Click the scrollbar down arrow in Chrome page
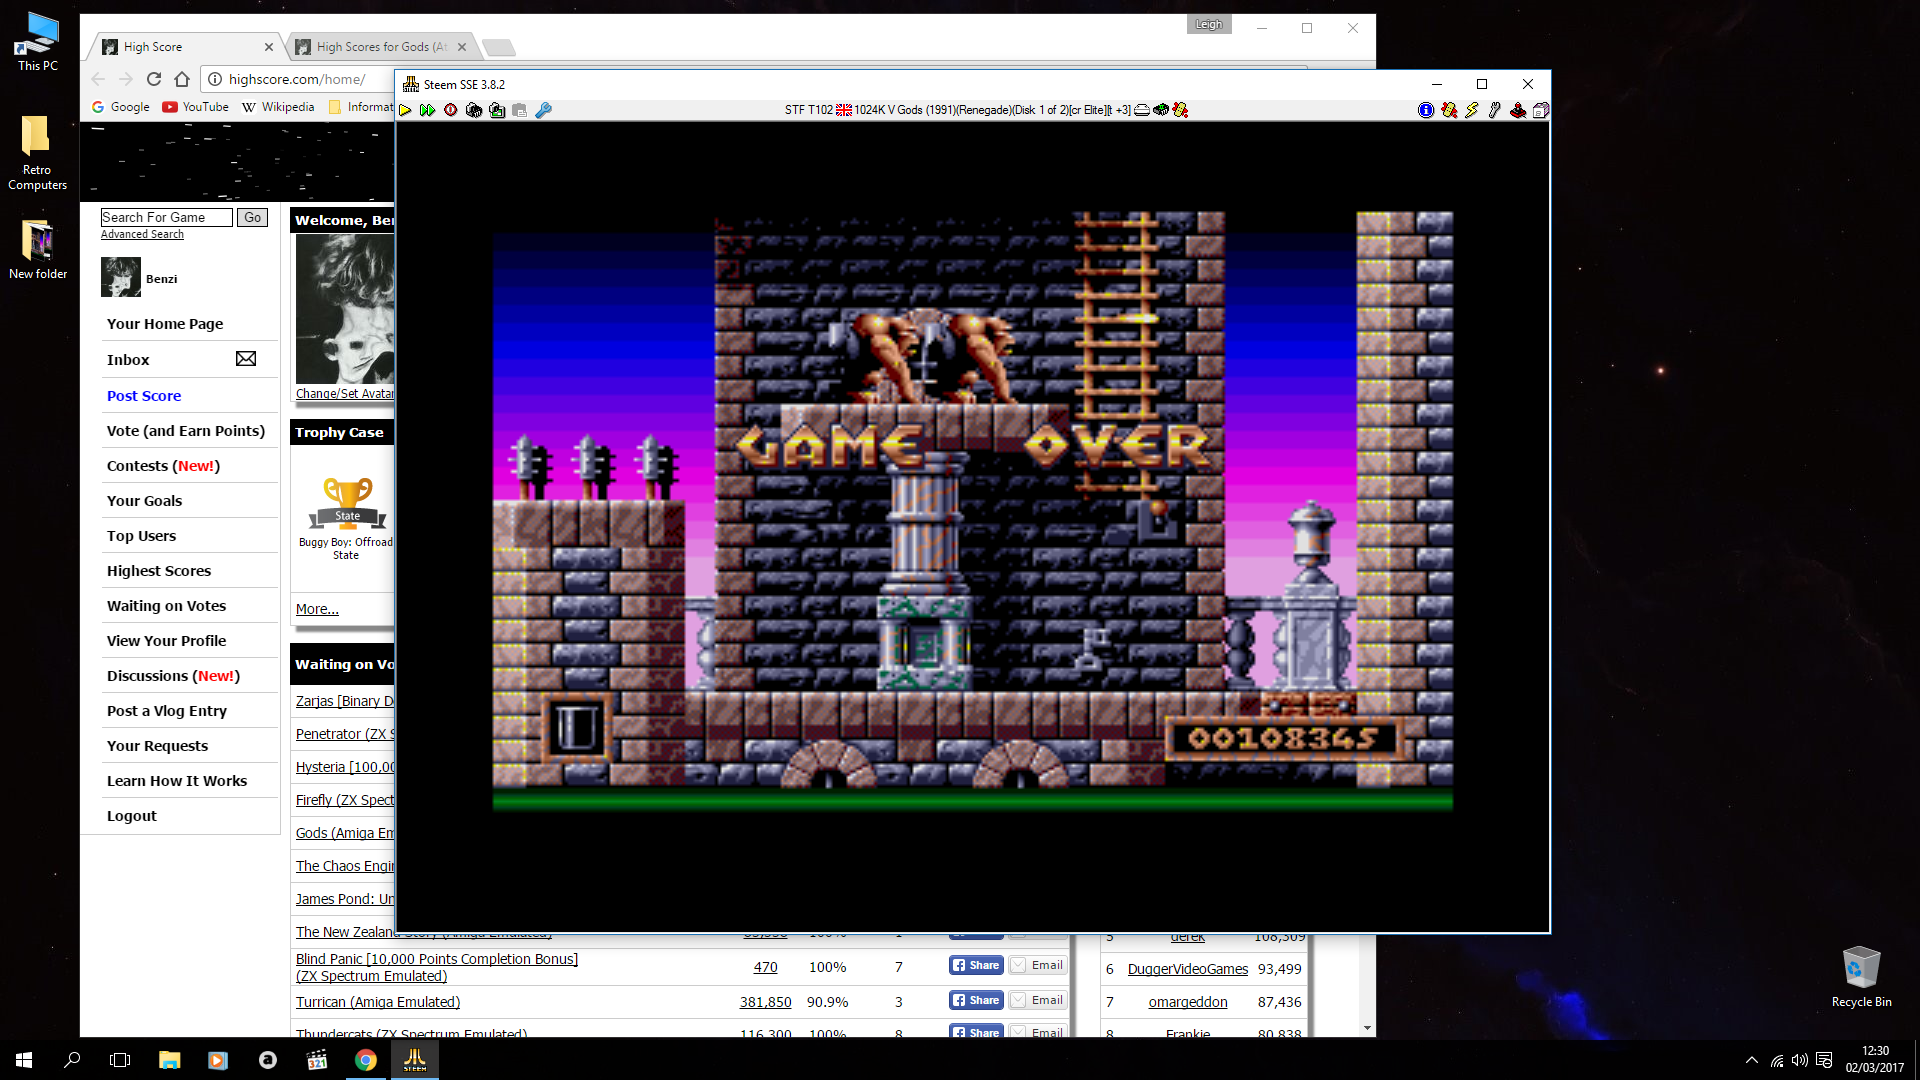Screen dimensions: 1920x1080 [1367, 1028]
